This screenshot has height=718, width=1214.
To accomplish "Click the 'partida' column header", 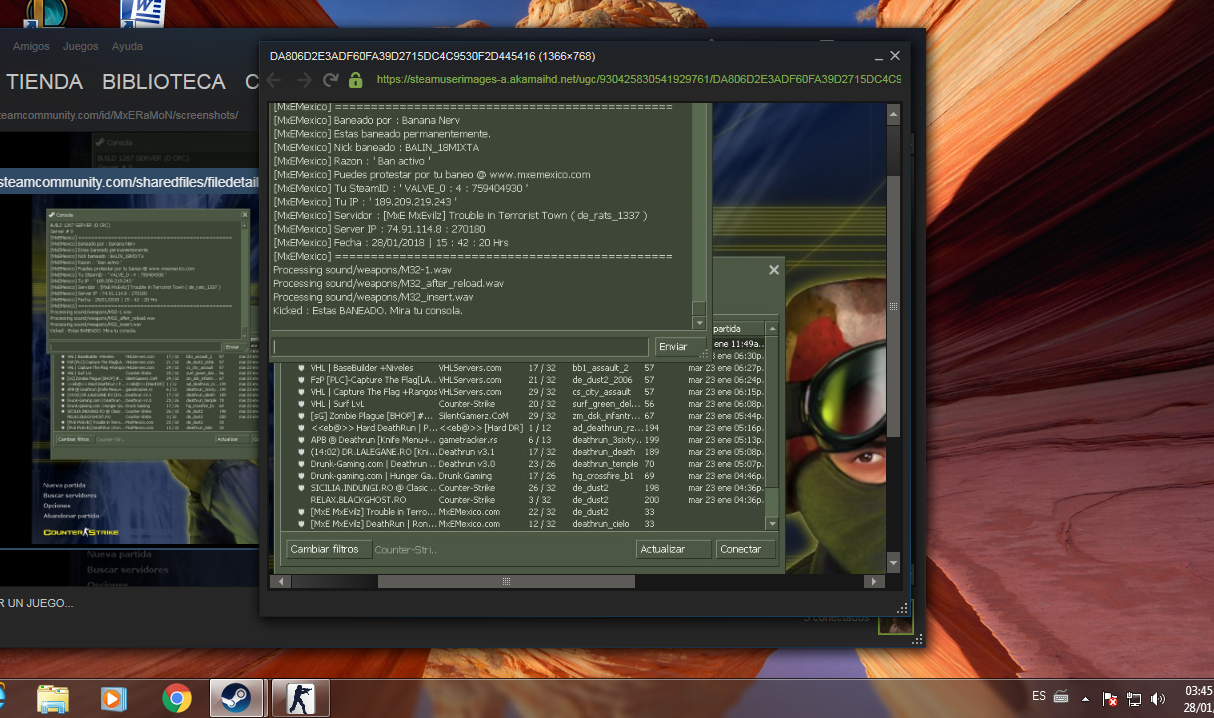I will coord(738,328).
